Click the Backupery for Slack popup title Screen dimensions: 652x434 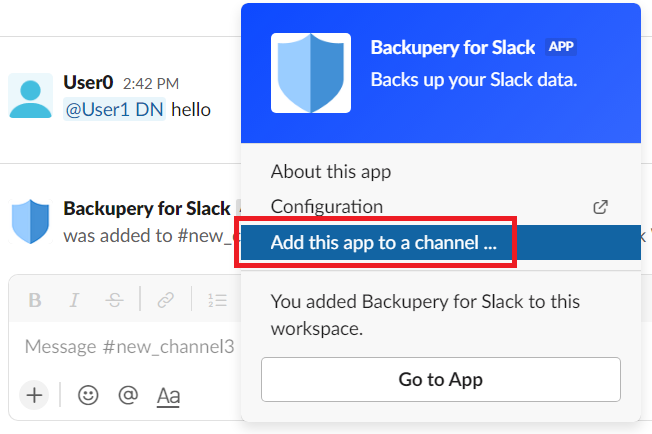[453, 47]
